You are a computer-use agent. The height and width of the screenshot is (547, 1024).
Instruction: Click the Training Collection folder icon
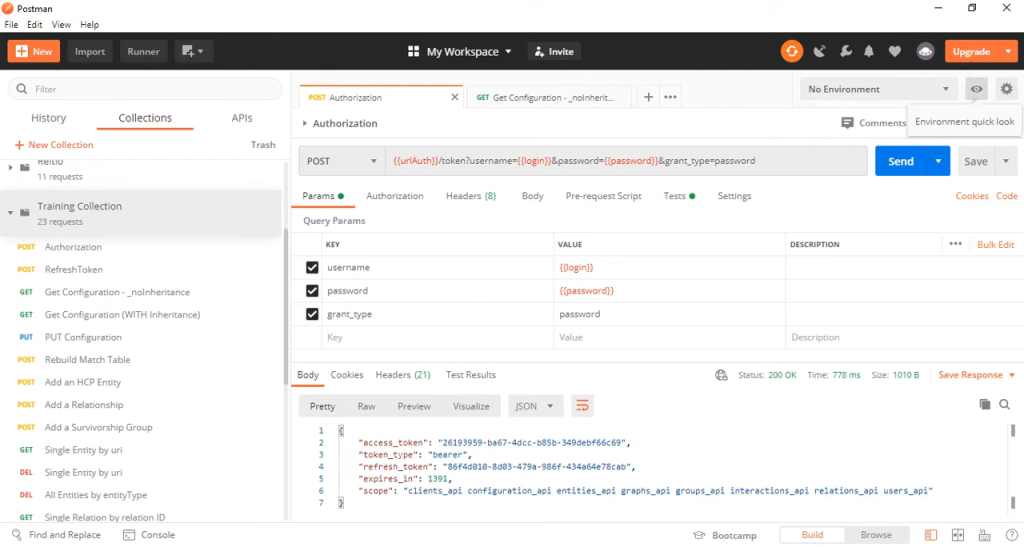click(25, 213)
